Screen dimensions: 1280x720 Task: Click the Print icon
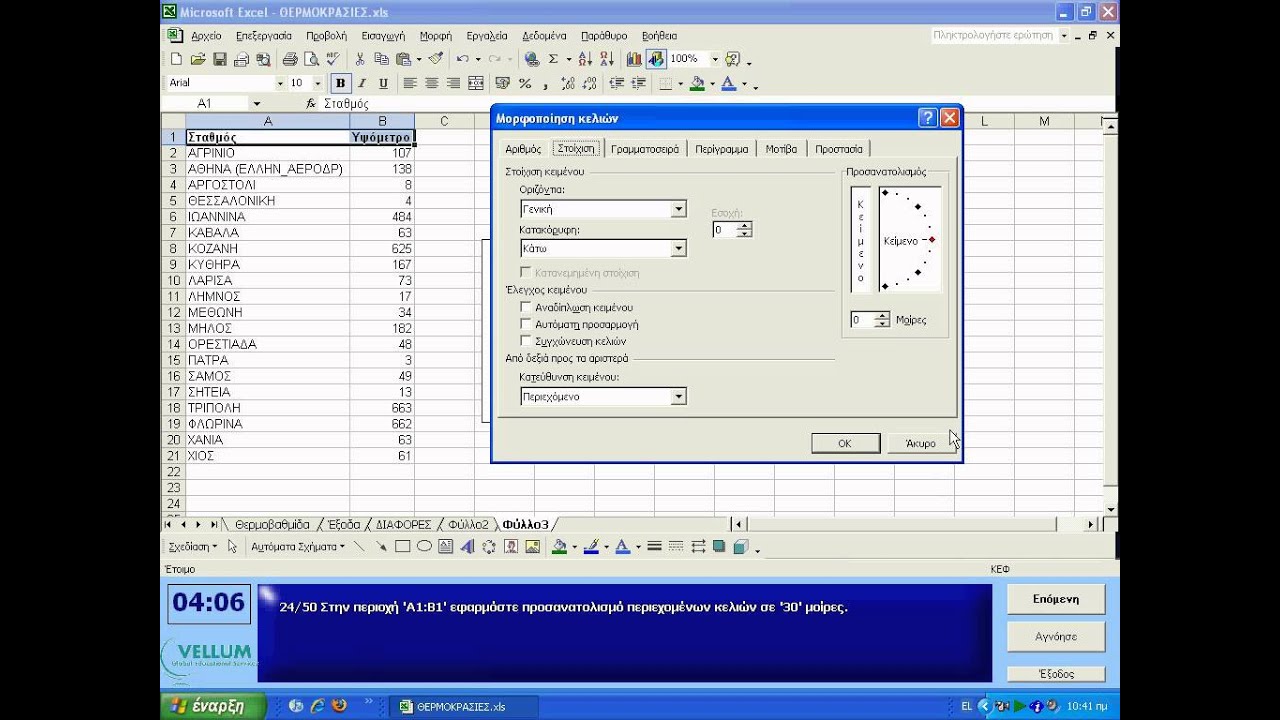tap(290, 59)
